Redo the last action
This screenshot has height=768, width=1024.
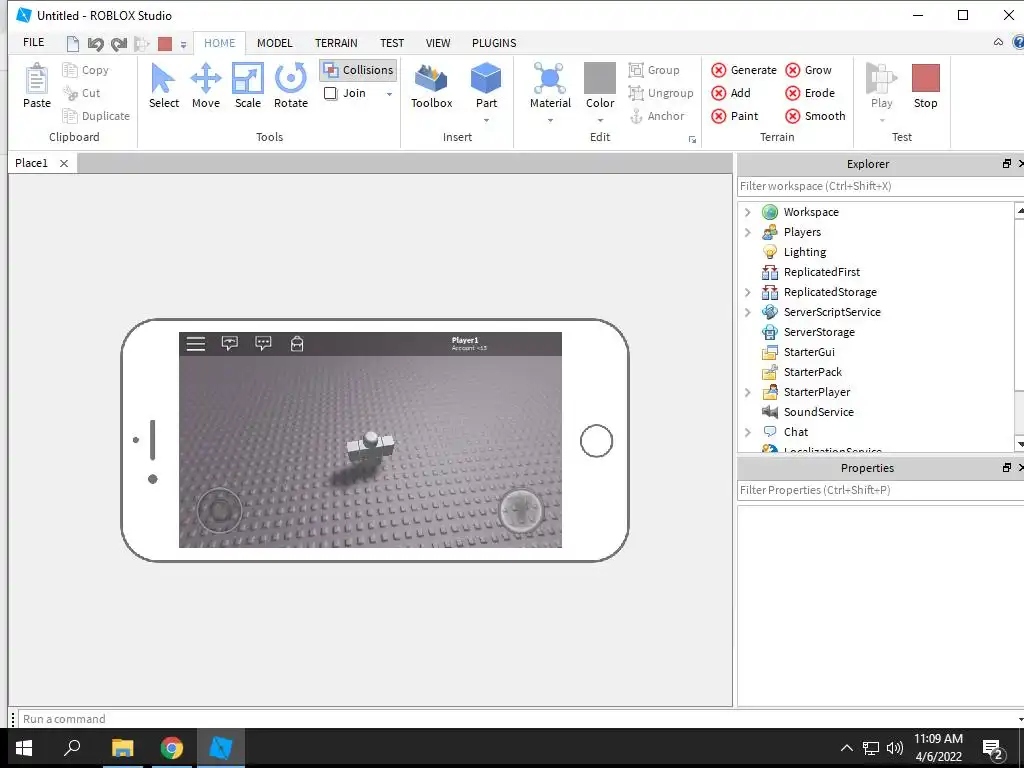click(119, 44)
